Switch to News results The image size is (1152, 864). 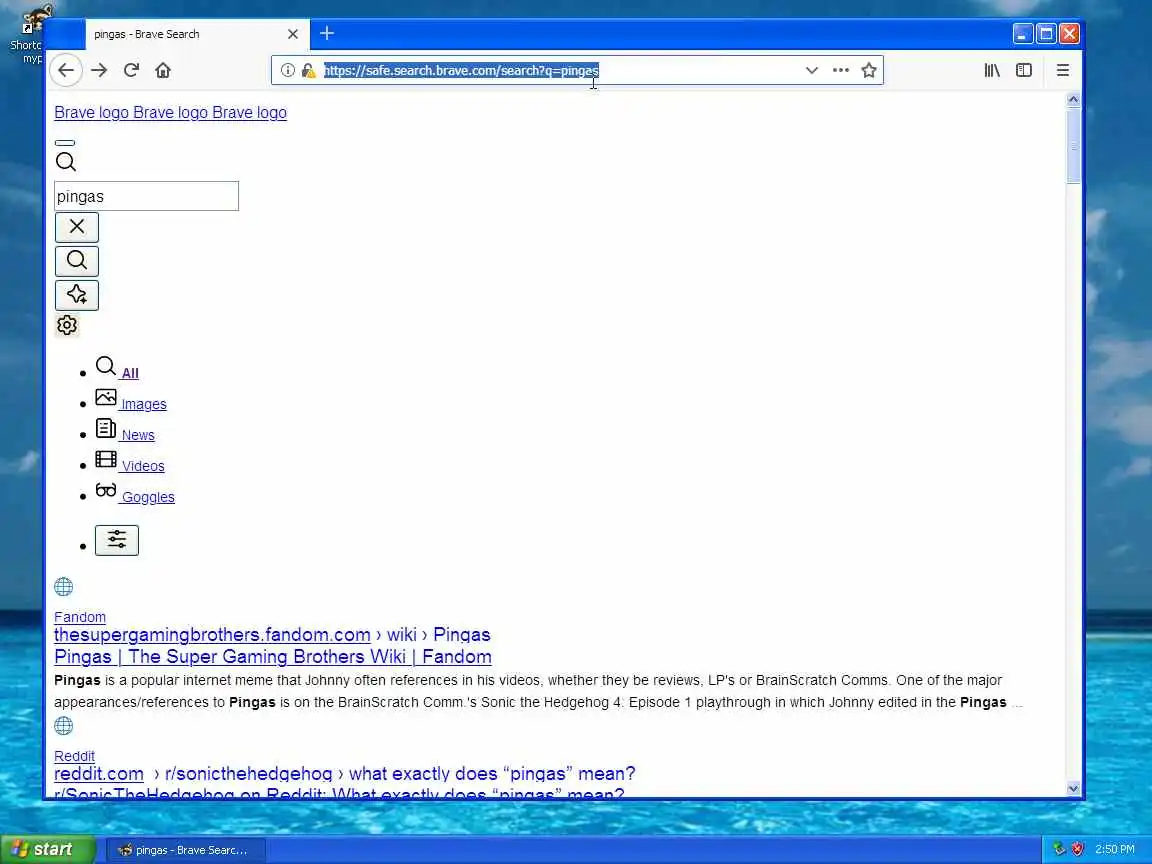[138, 435]
